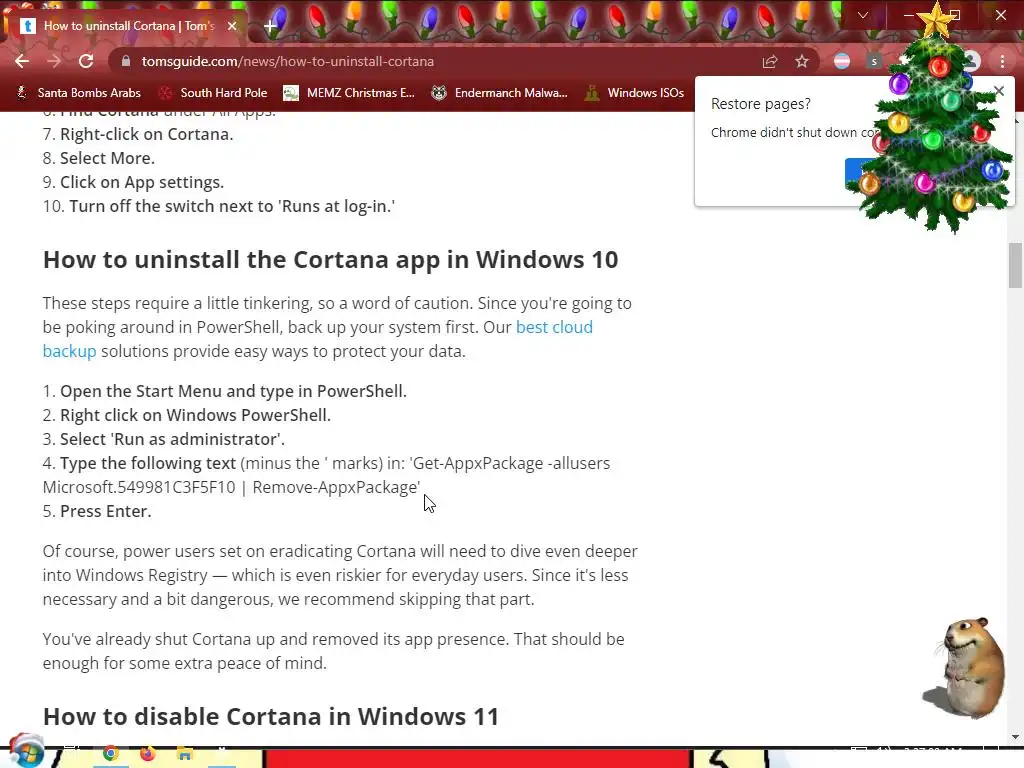Open the Start menu with Santa hat orb
This screenshot has width=1024, height=768.
pos(26,752)
